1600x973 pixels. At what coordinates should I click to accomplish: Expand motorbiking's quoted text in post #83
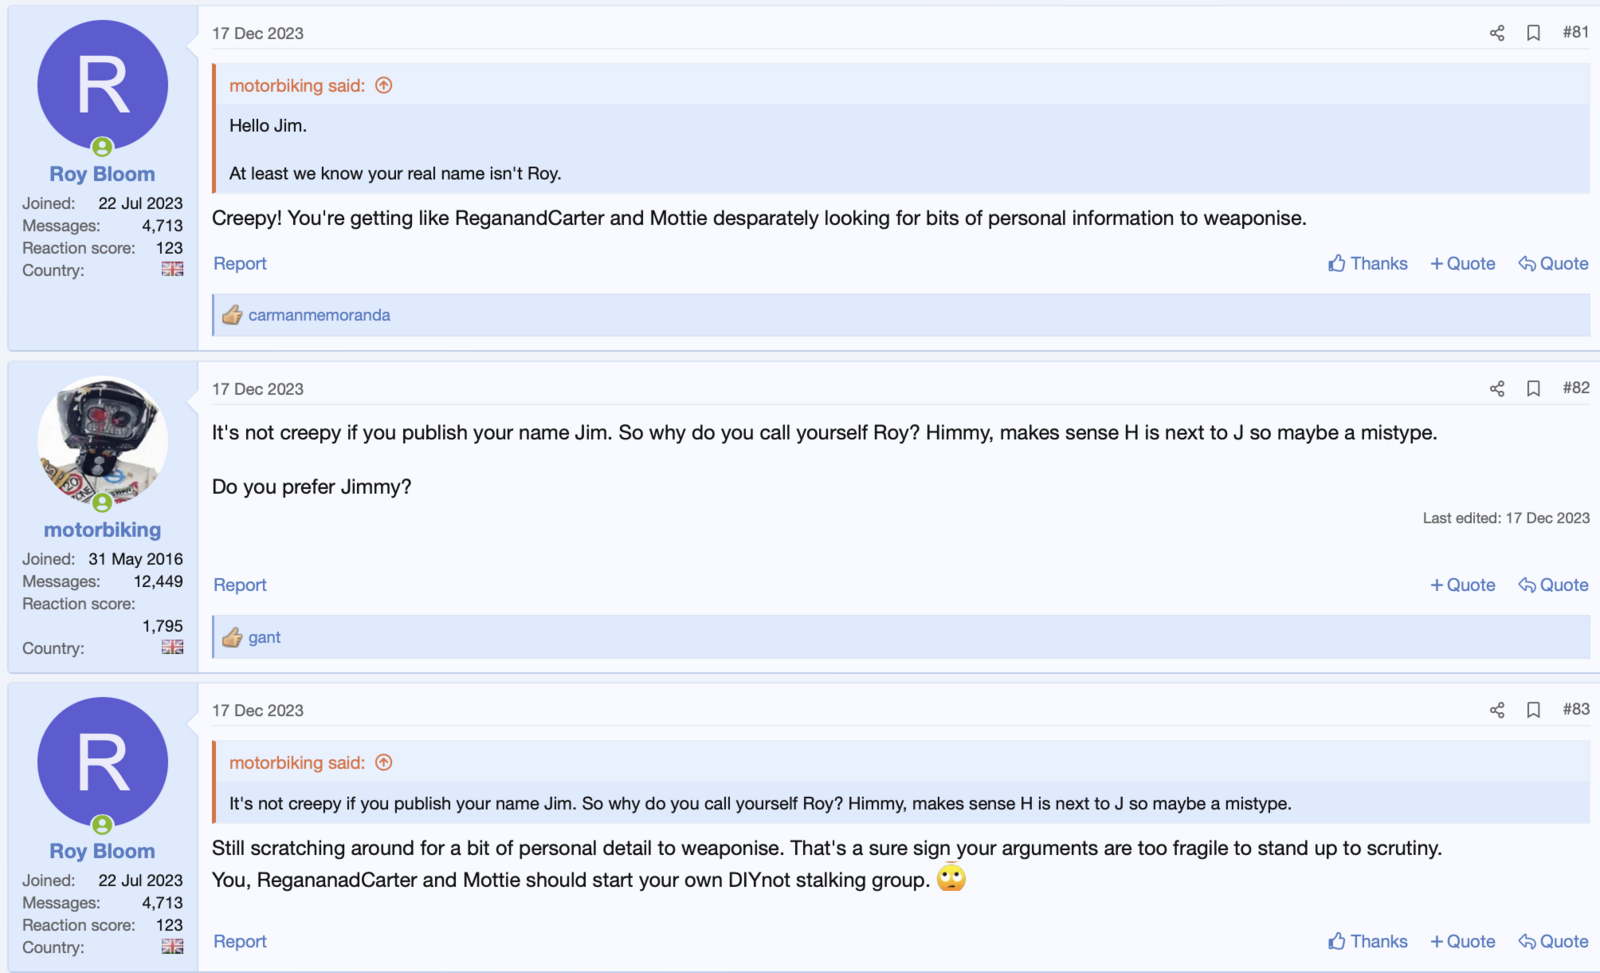[x=760, y=804]
